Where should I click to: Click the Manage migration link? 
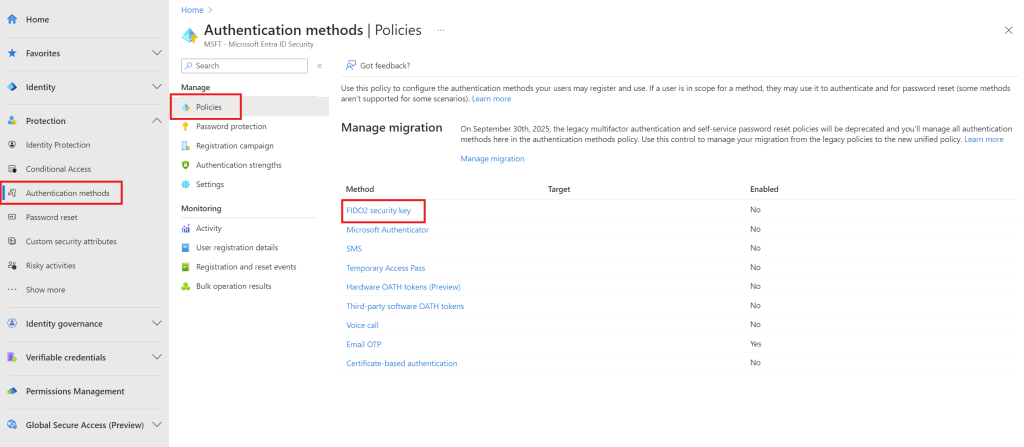pyautogui.click(x=492, y=159)
